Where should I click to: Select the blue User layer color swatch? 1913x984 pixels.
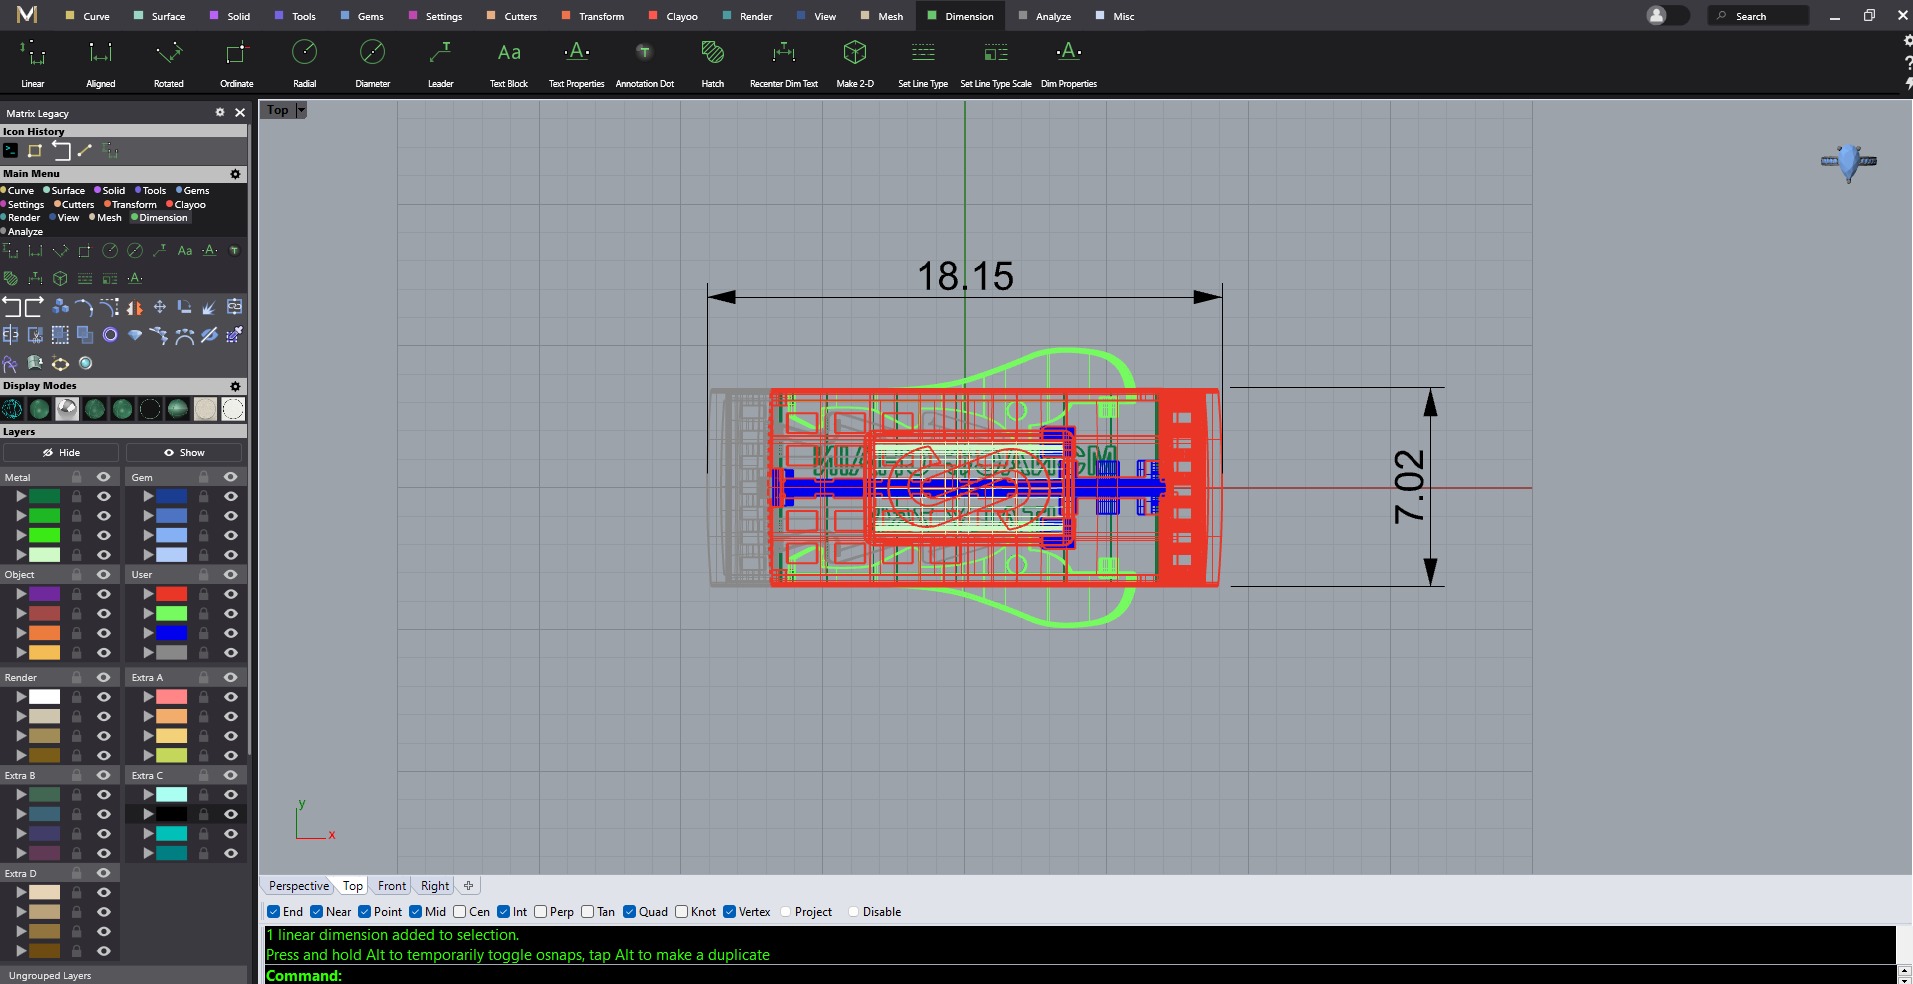click(171, 633)
